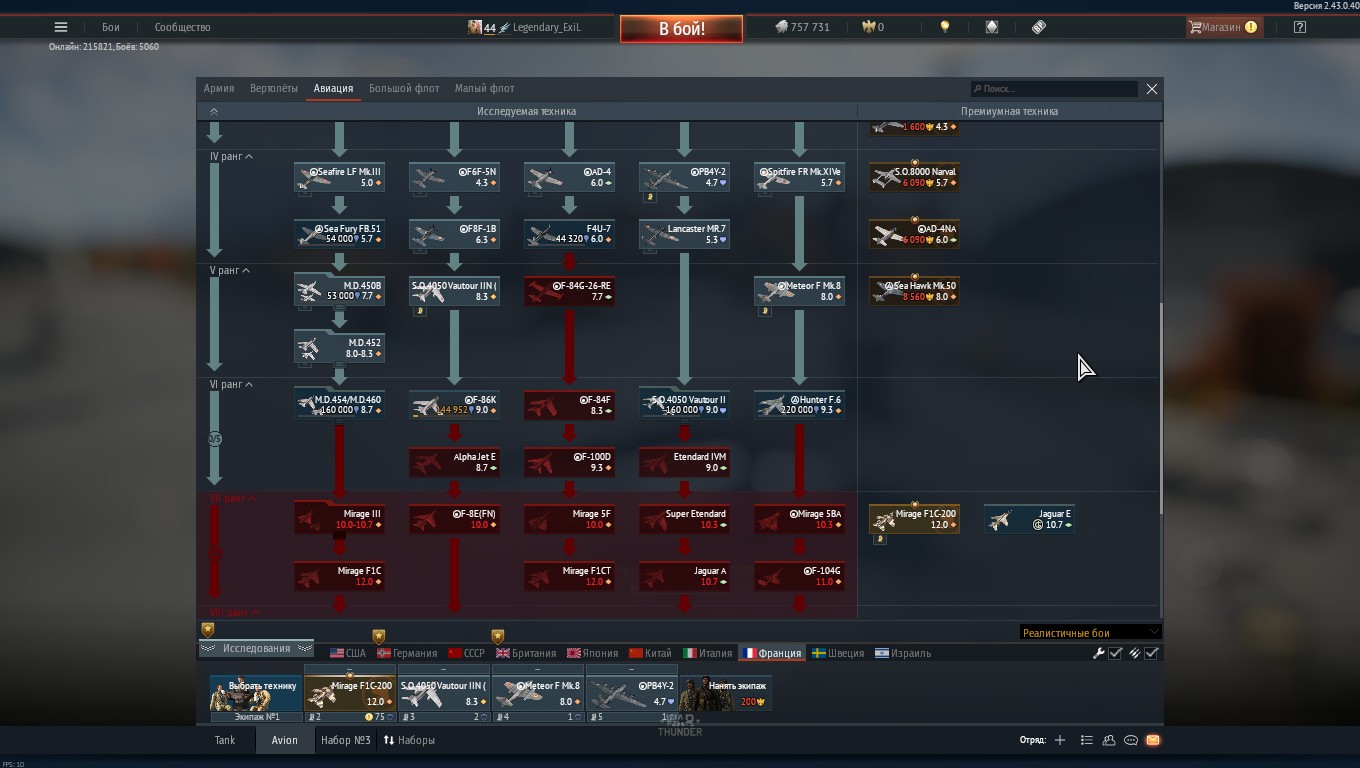Image resolution: width=1360 pixels, height=768 pixels.
Task: Select the F6F-5N aircraft card
Action: (x=455, y=177)
